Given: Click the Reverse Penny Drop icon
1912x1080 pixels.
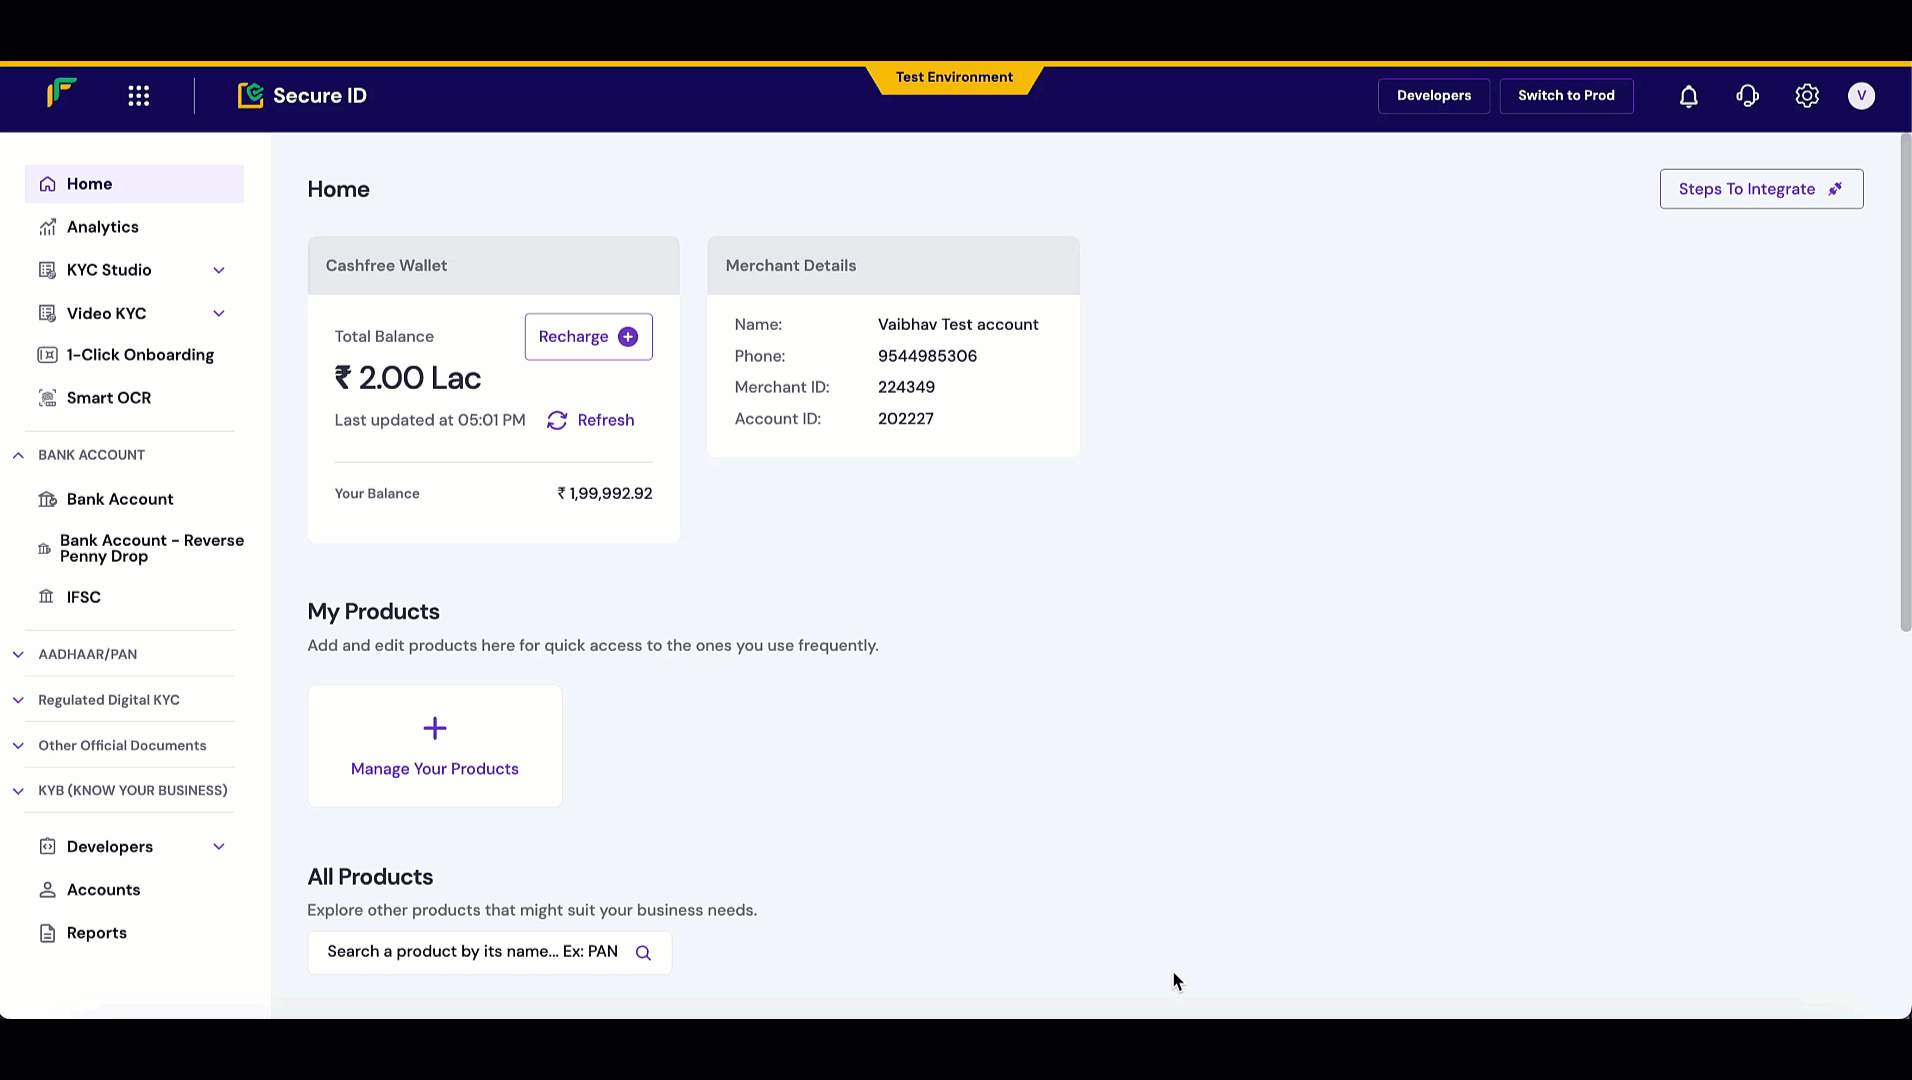Looking at the screenshot, I should coord(44,549).
